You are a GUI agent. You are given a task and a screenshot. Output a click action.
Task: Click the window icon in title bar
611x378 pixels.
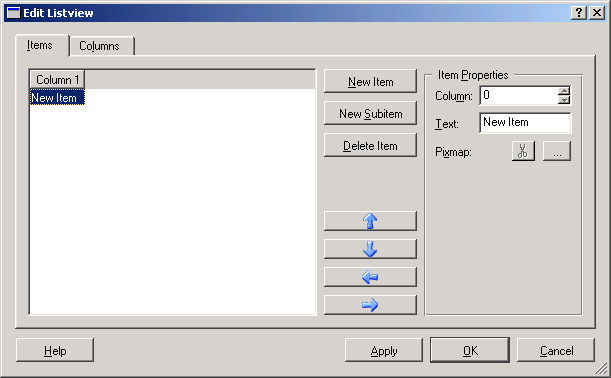point(13,13)
